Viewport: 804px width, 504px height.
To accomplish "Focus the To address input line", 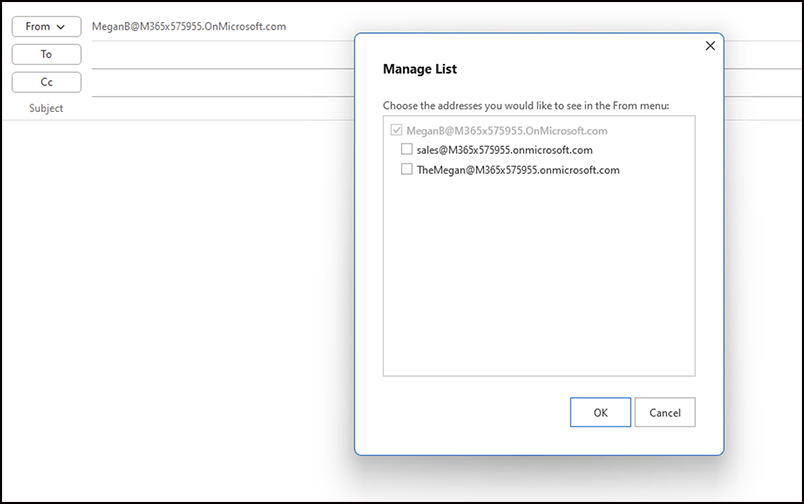I will pyautogui.click(x=220, y=56).
